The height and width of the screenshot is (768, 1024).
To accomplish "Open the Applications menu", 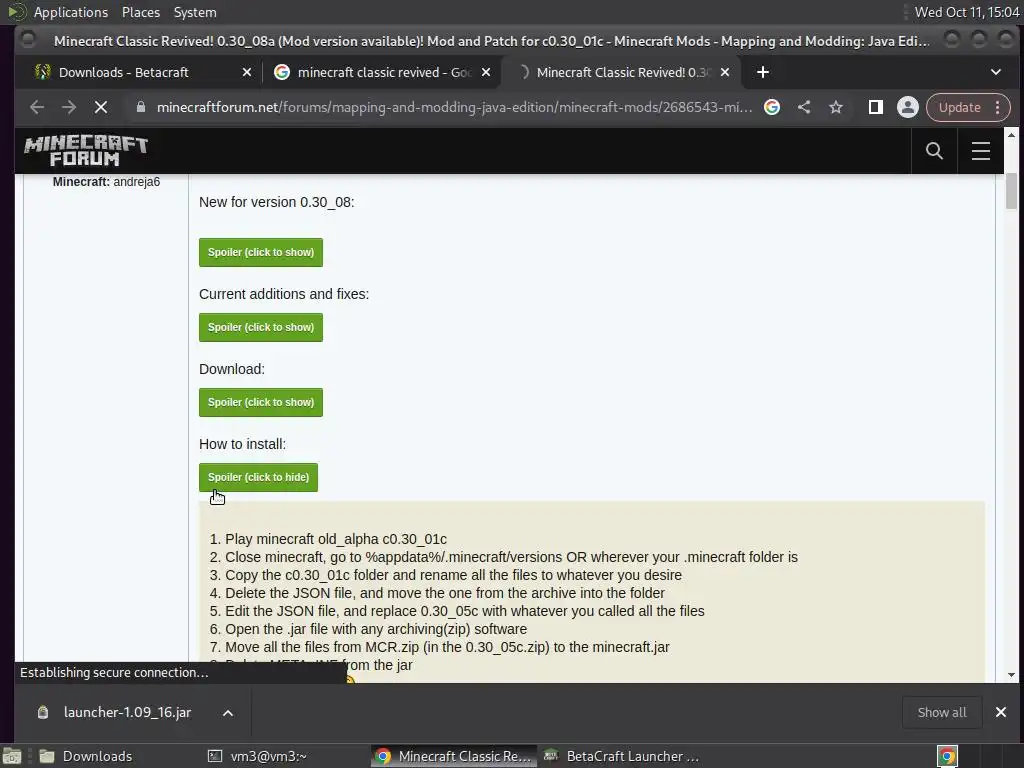I will point(71,12).
